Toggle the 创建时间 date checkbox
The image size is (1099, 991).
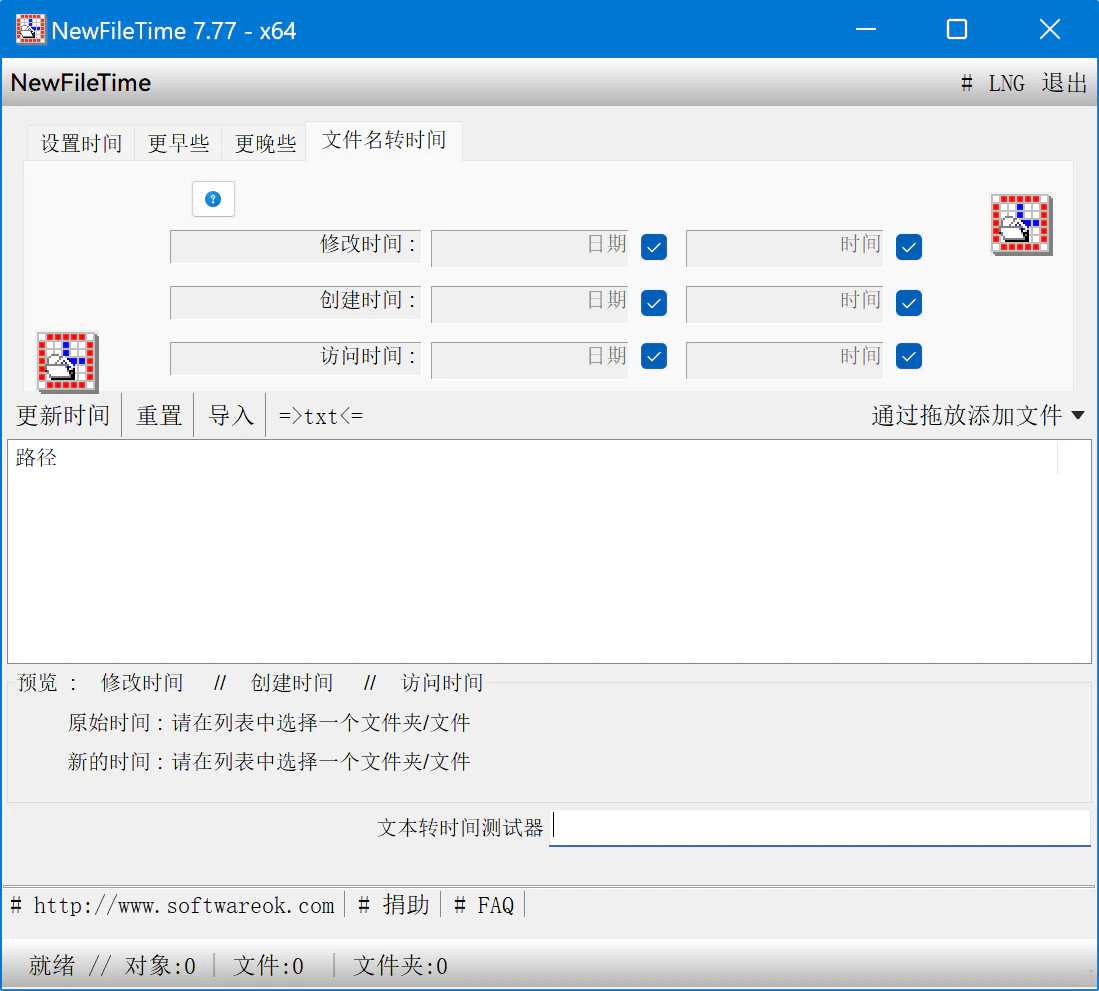click(653, 303)
